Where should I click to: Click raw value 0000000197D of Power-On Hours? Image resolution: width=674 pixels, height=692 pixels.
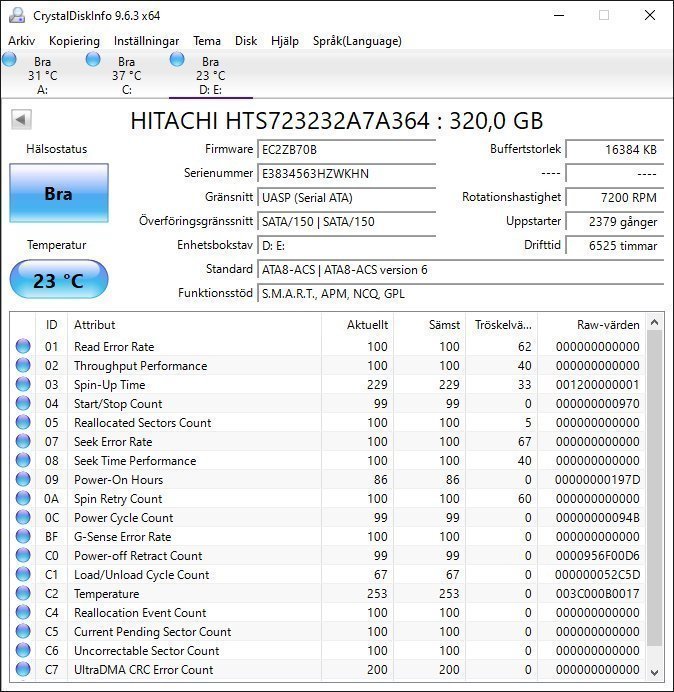[597, 479]
